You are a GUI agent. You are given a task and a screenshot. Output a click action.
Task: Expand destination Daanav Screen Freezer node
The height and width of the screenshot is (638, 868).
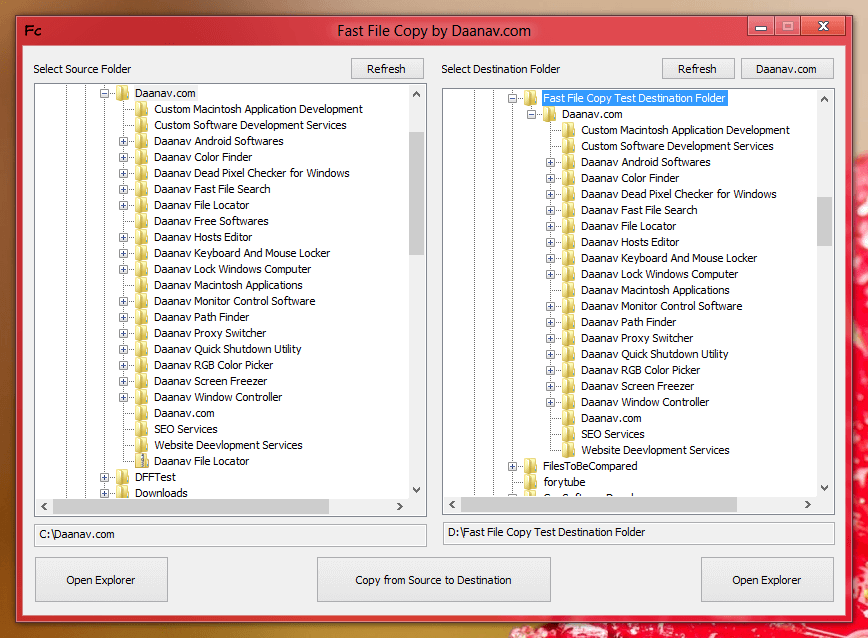[550, 387]
